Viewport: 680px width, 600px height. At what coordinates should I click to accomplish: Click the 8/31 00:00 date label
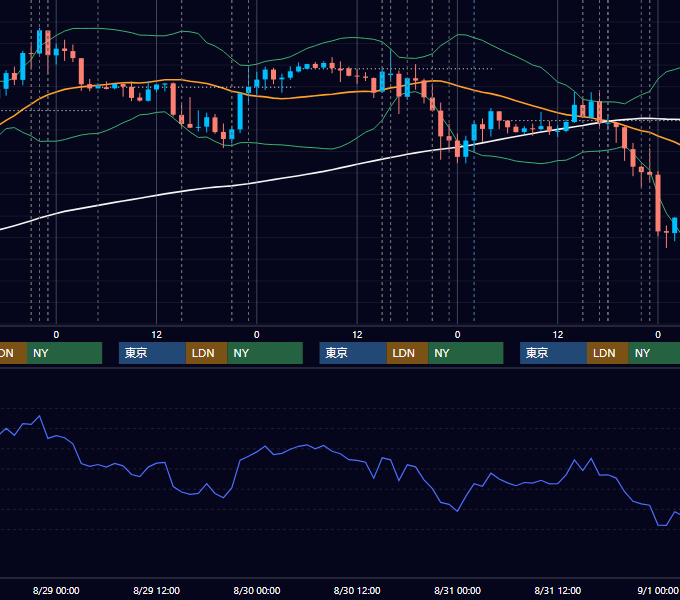[458, 590]
